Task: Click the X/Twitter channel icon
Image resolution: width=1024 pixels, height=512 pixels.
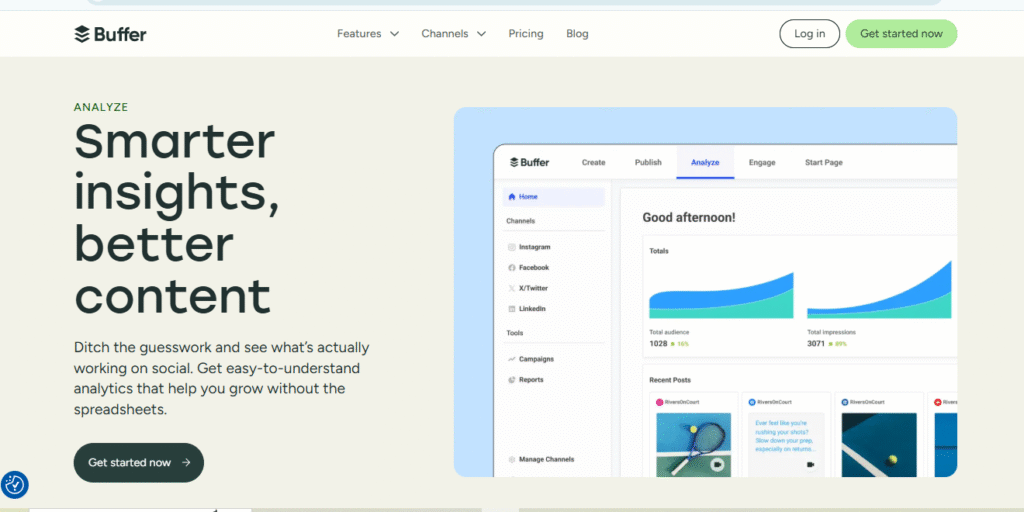Action: pos(512,288)
